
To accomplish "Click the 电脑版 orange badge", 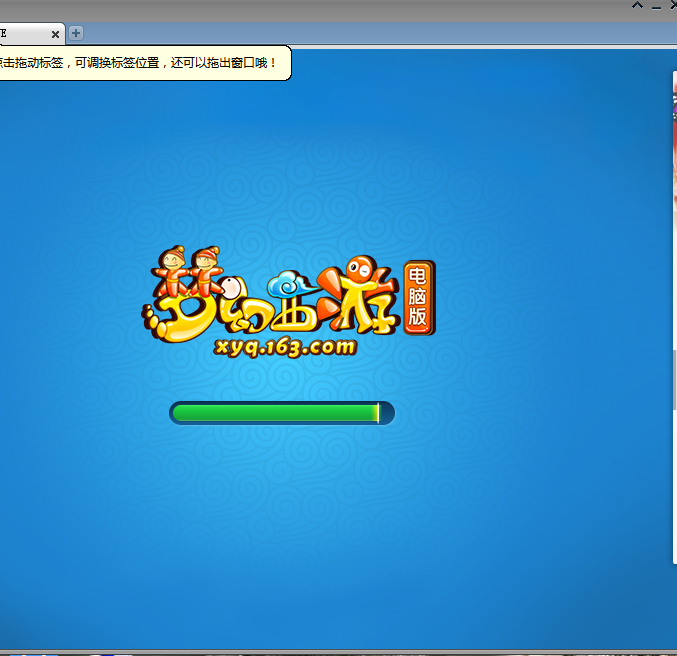I will tap(419, 297).
